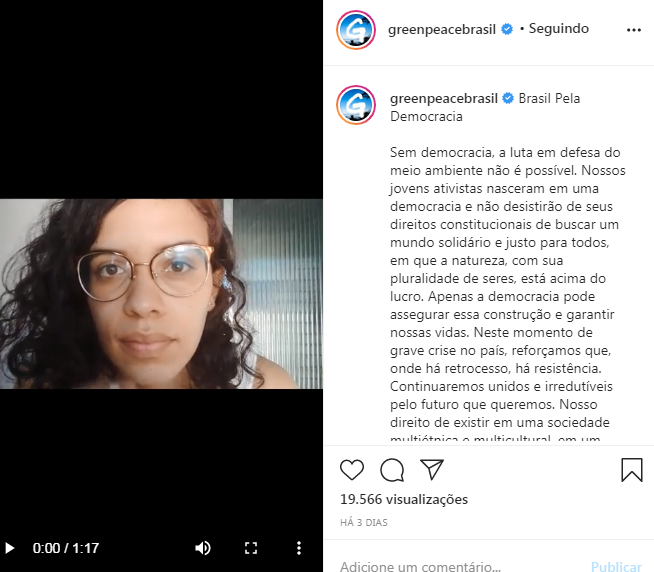This screenshot has width=654, height=572.
Task: Click the Seguindo following button
Action: 558,28
